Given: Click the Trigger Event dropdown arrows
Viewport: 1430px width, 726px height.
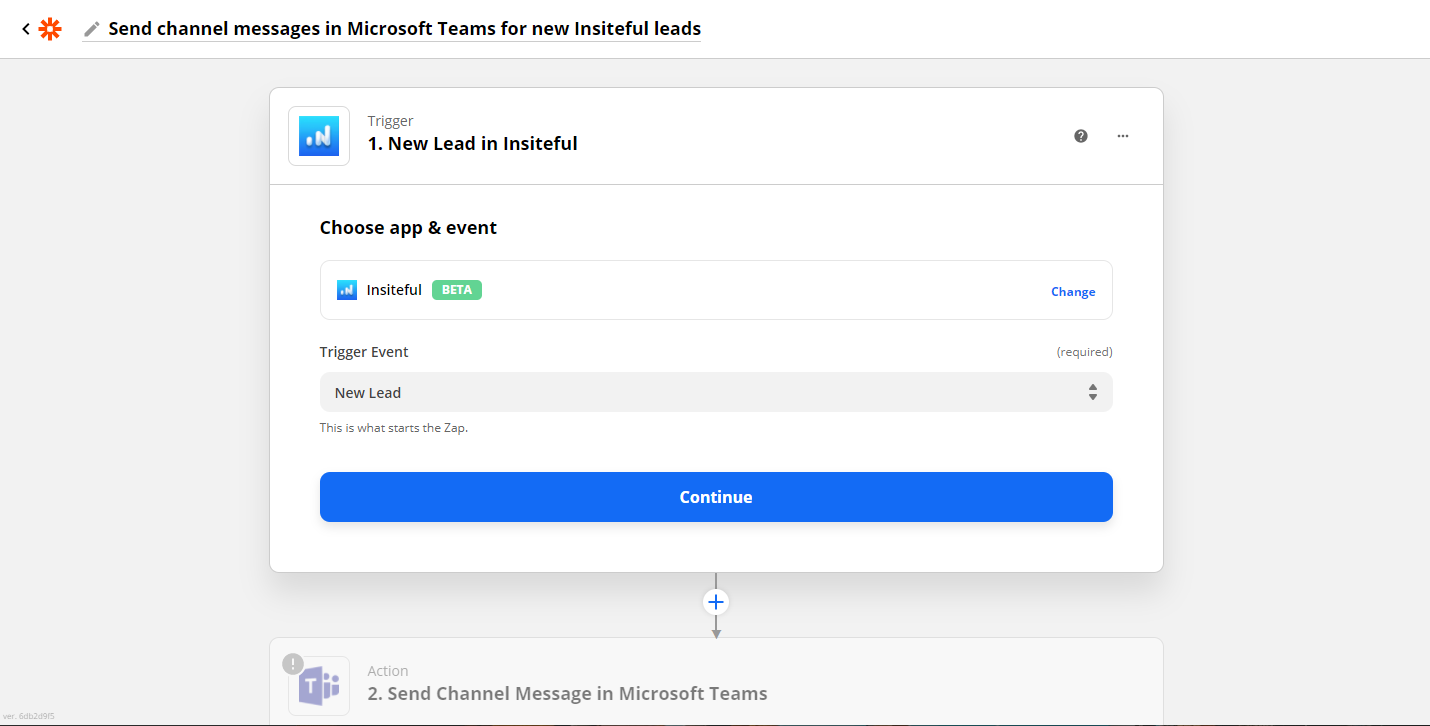Looking at the screenshot, I should click(x=1093, y=392).
